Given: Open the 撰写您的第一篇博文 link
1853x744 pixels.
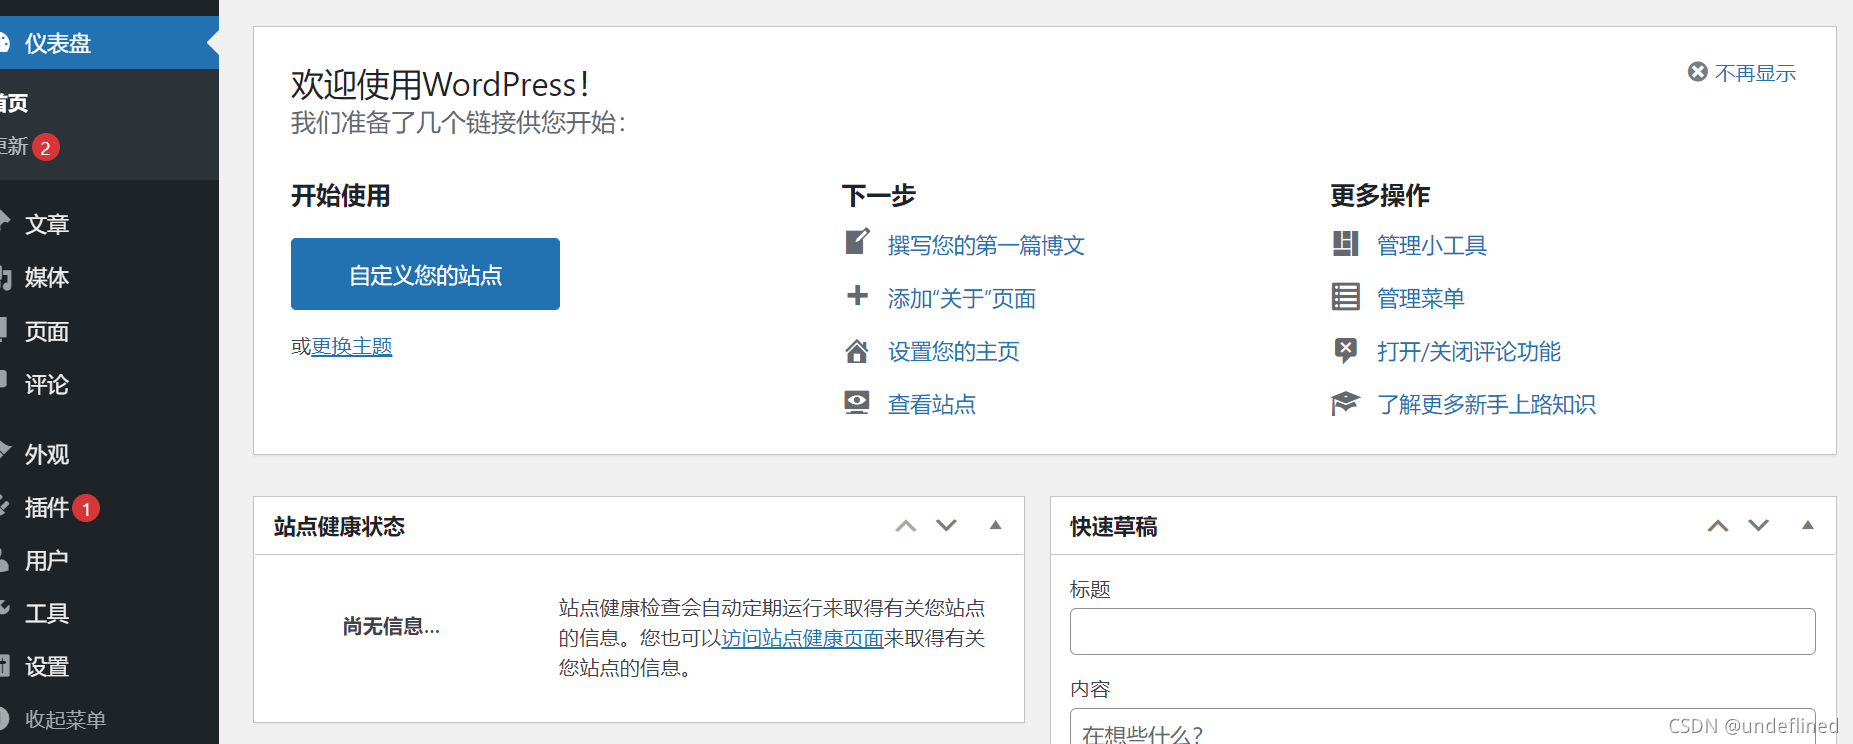Looking at the screenshot, I should 986,245.
